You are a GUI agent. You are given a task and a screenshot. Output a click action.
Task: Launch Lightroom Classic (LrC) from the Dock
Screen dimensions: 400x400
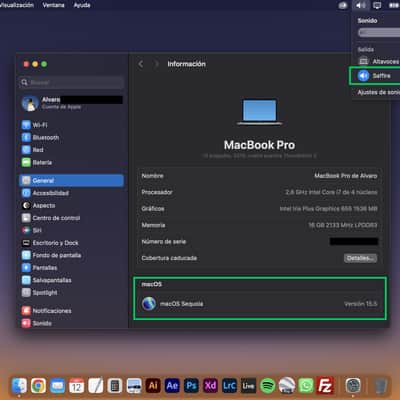[x=229, y=386]
